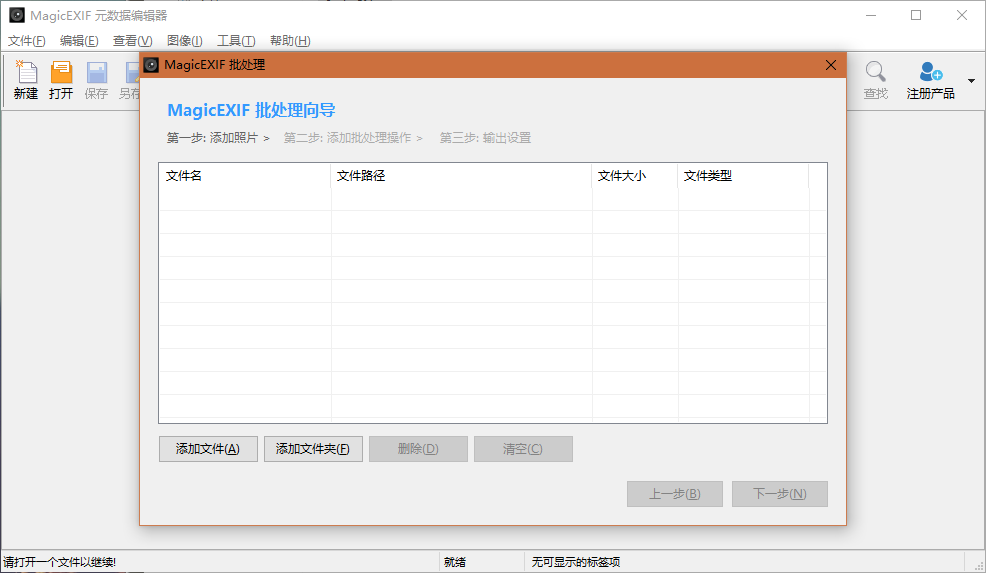Open the 工具(T) menu

(x=236, y=41)
